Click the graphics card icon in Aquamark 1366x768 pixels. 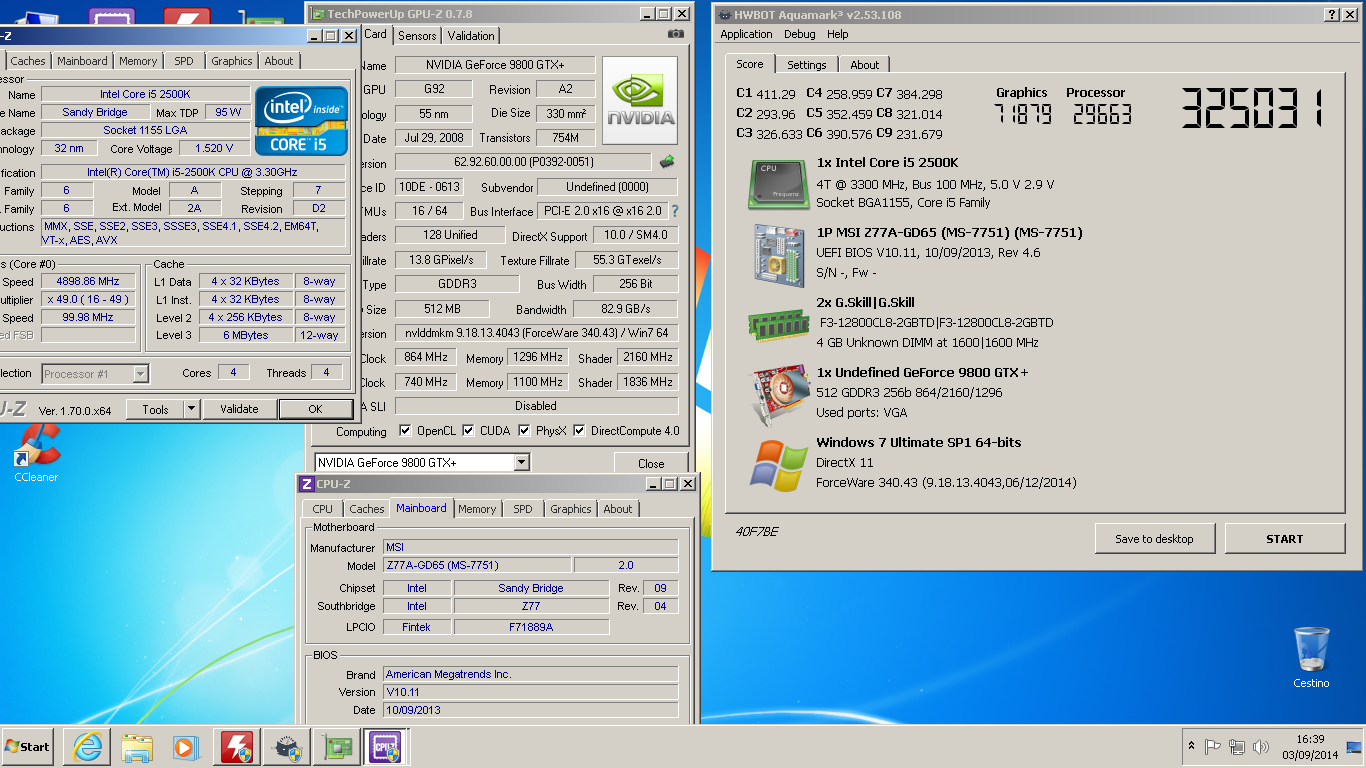tap(778, 395)
